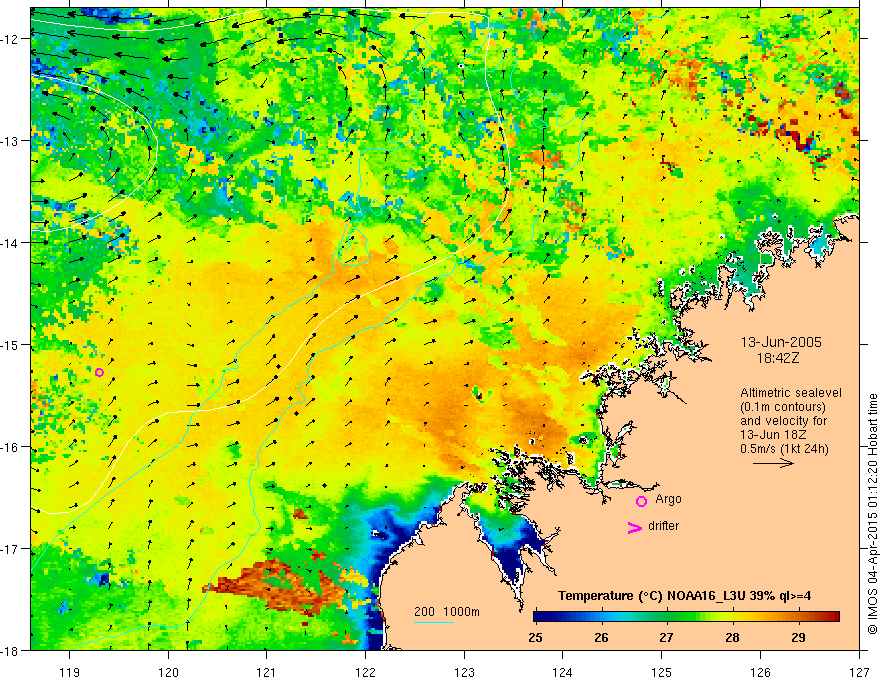Click the color bar label '25'

click(535, 637)
